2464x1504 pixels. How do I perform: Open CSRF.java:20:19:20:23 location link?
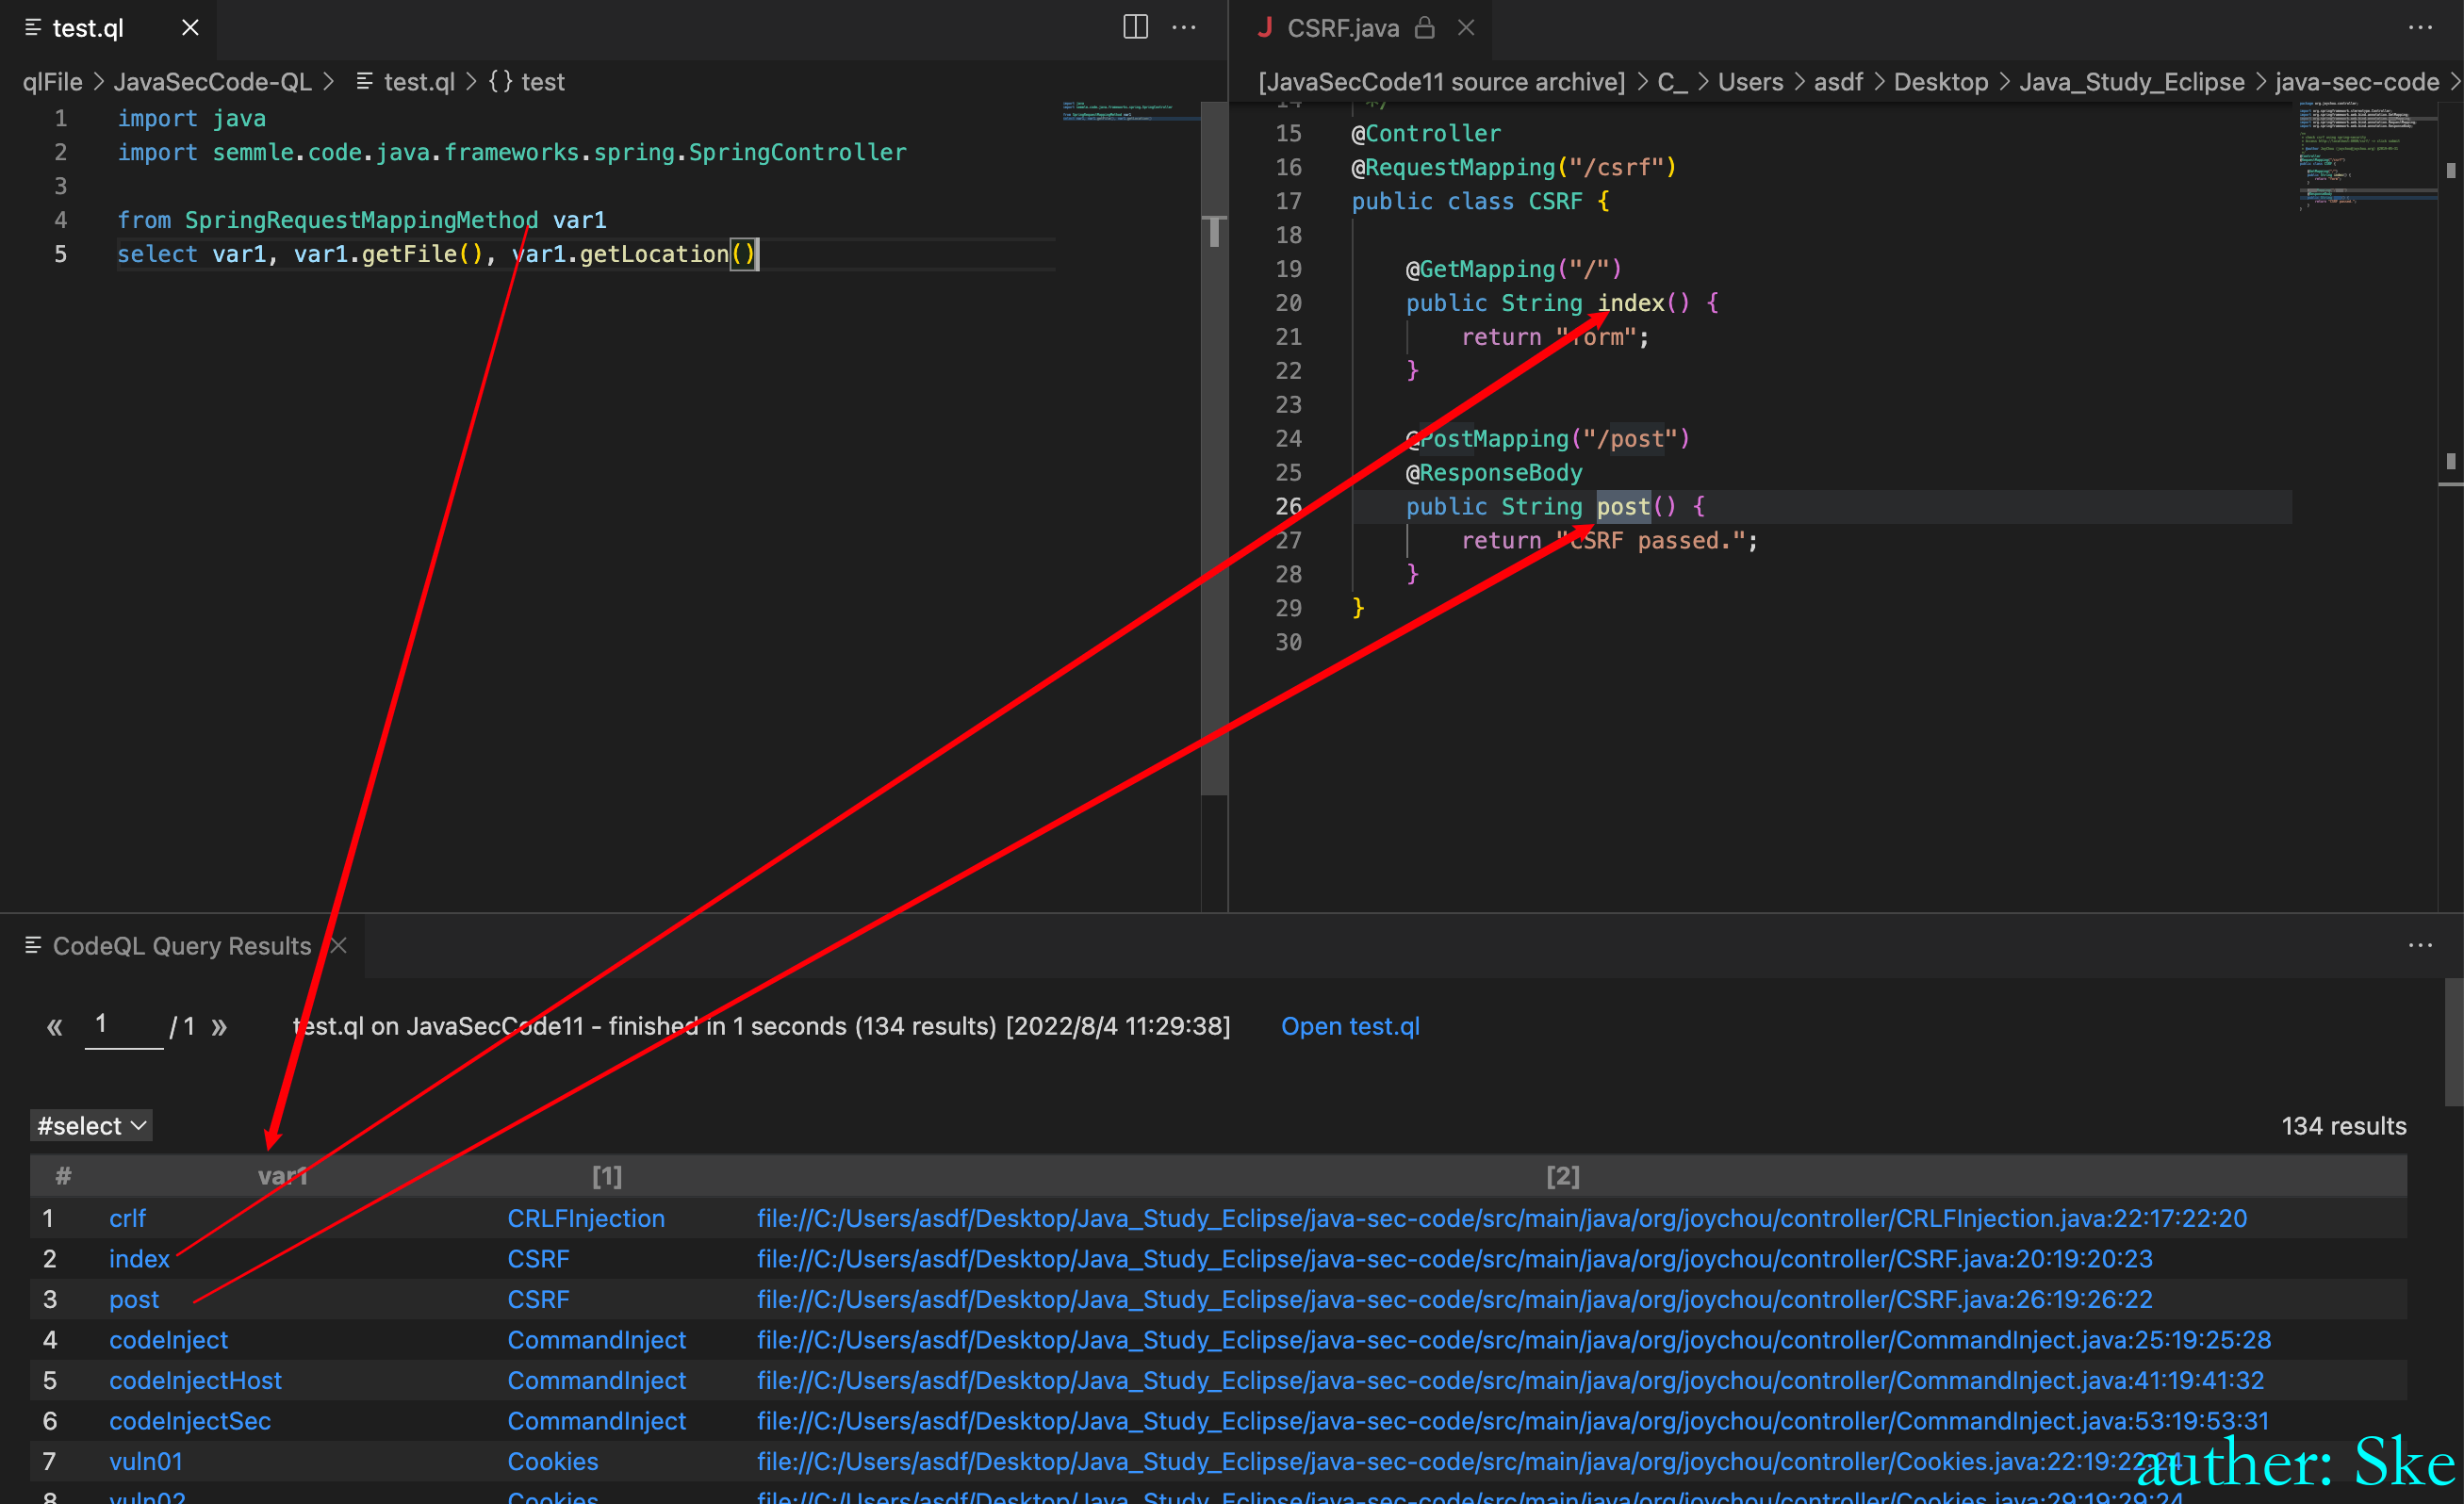pos(1455,1259)
